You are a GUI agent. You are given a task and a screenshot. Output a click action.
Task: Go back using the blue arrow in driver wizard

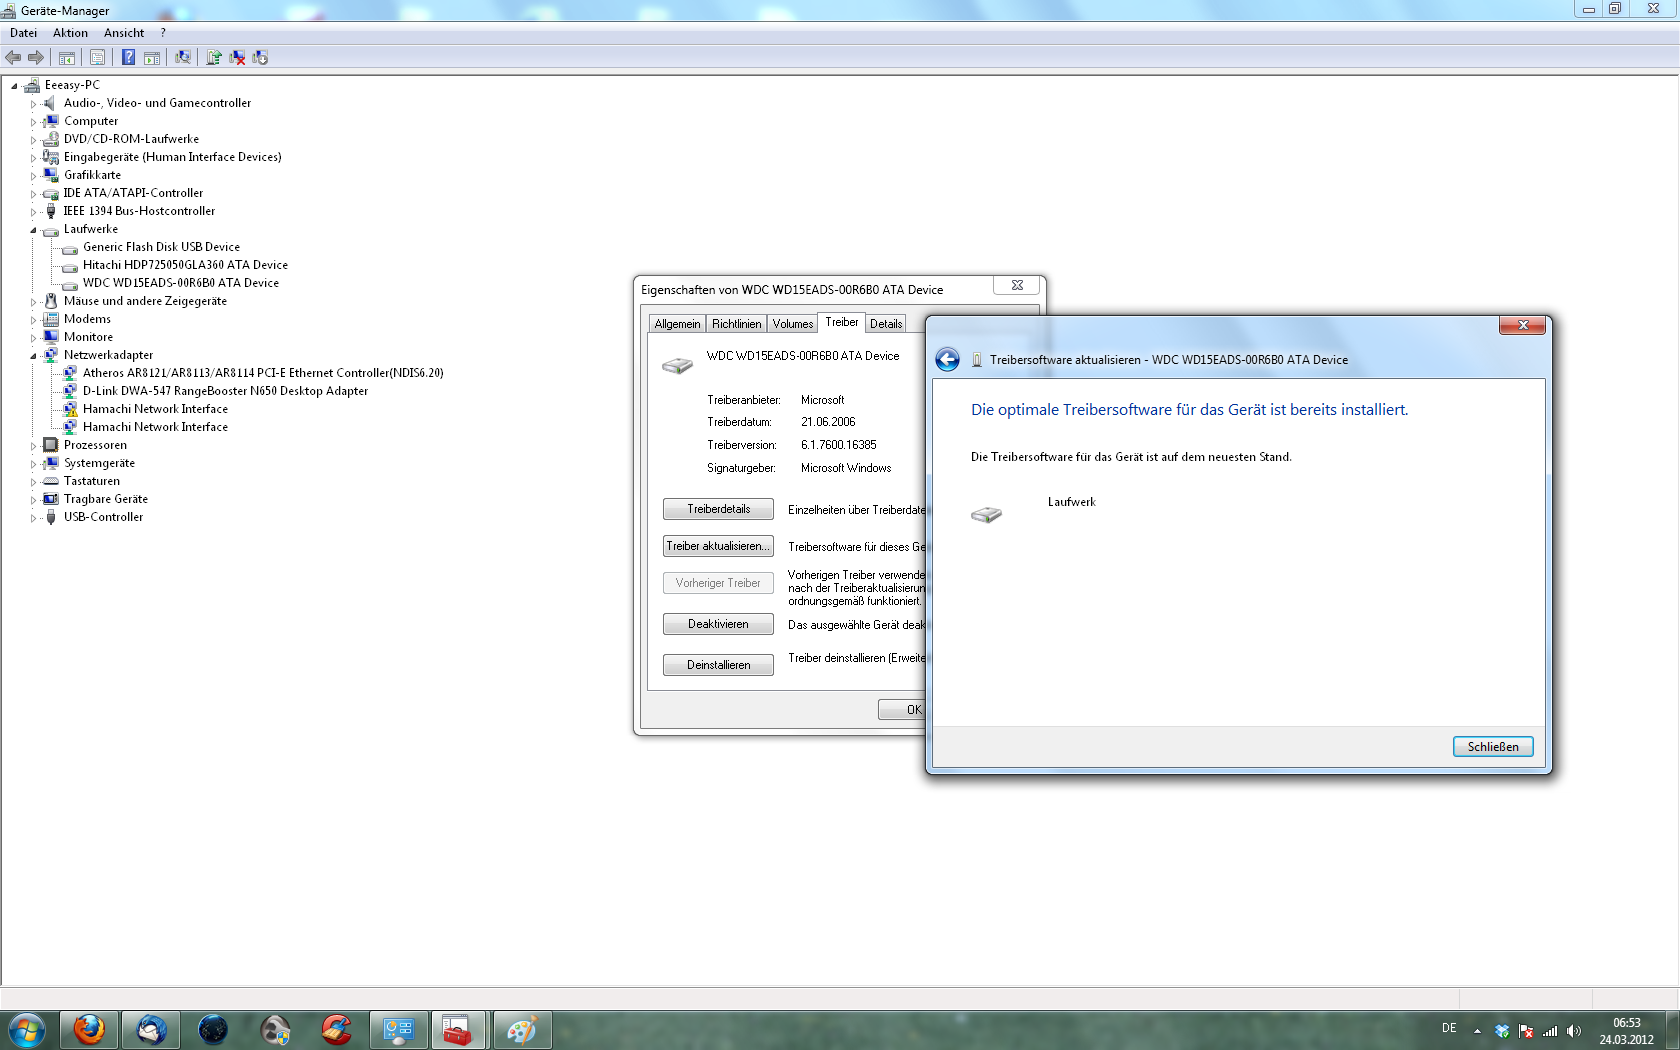click(x=947, y=360)
